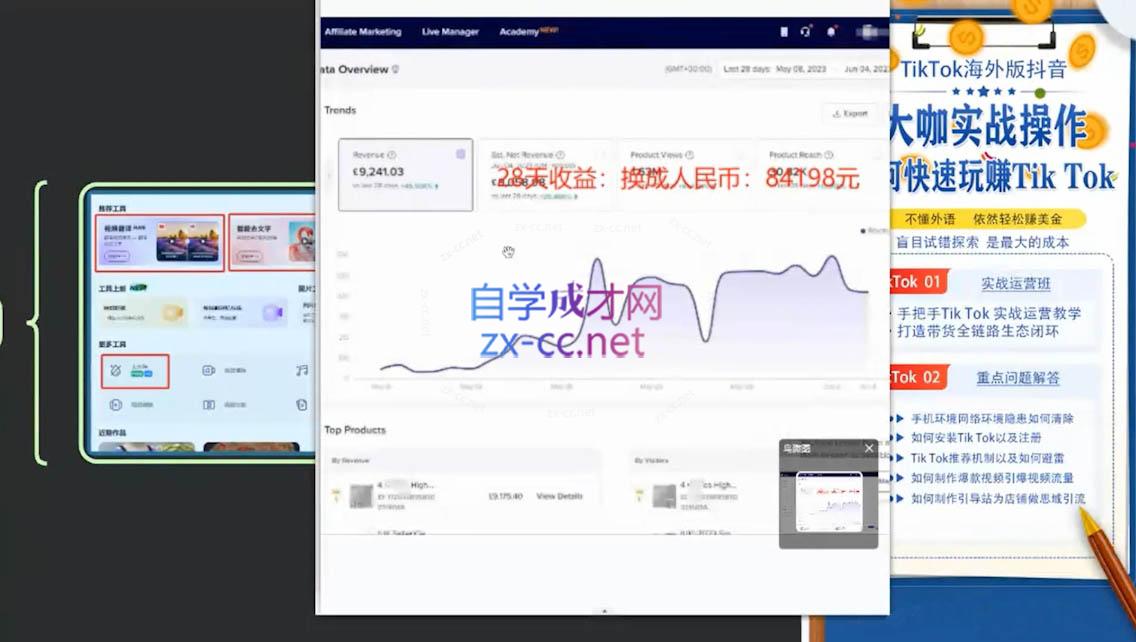Click the music note tool icon
Viewport: 1136px width, 642px height.
302,370
